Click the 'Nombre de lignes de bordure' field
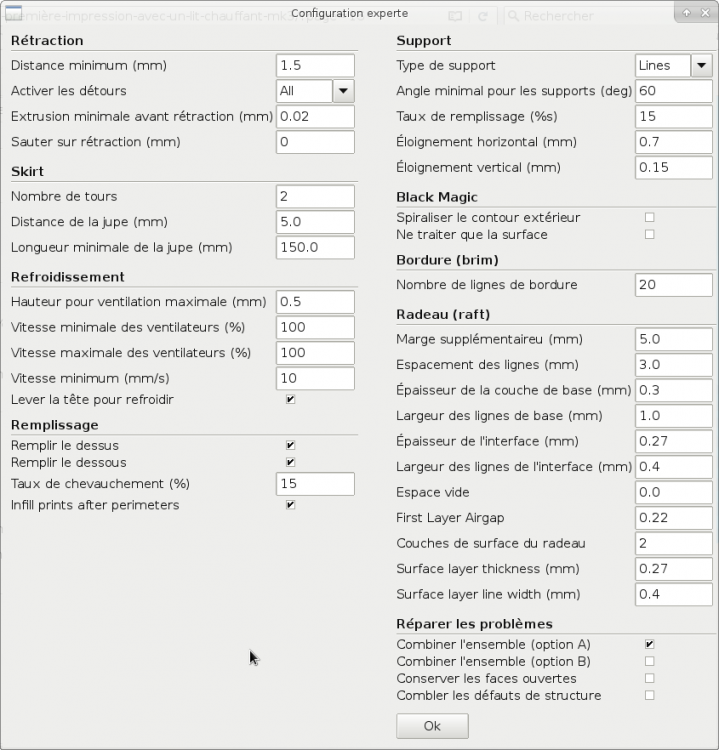719x750 pixels. pyautogui.click(x=674, y=285)
